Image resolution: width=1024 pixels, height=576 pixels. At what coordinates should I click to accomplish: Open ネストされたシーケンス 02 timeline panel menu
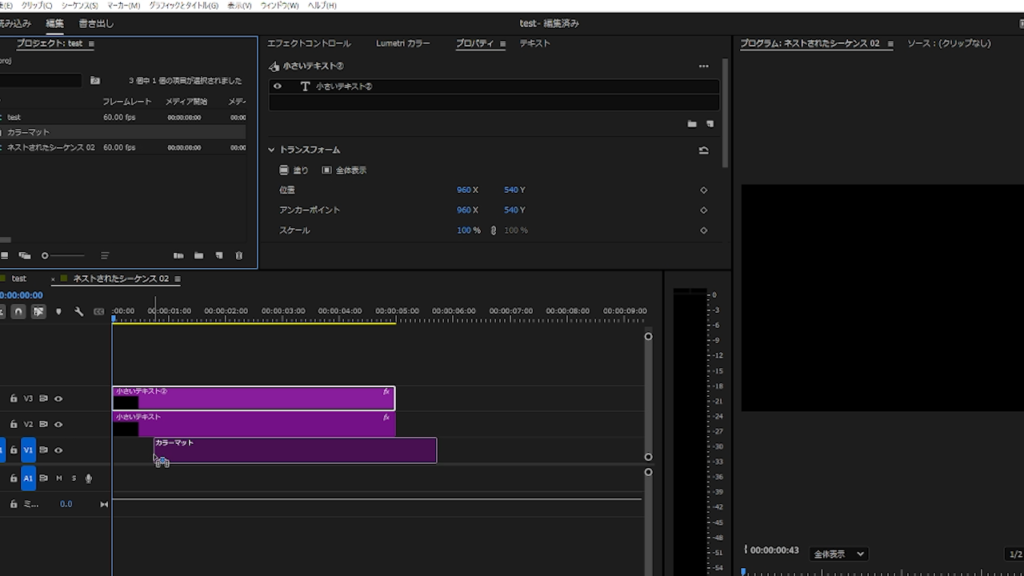pyautogui.click(x=178, y=279)
